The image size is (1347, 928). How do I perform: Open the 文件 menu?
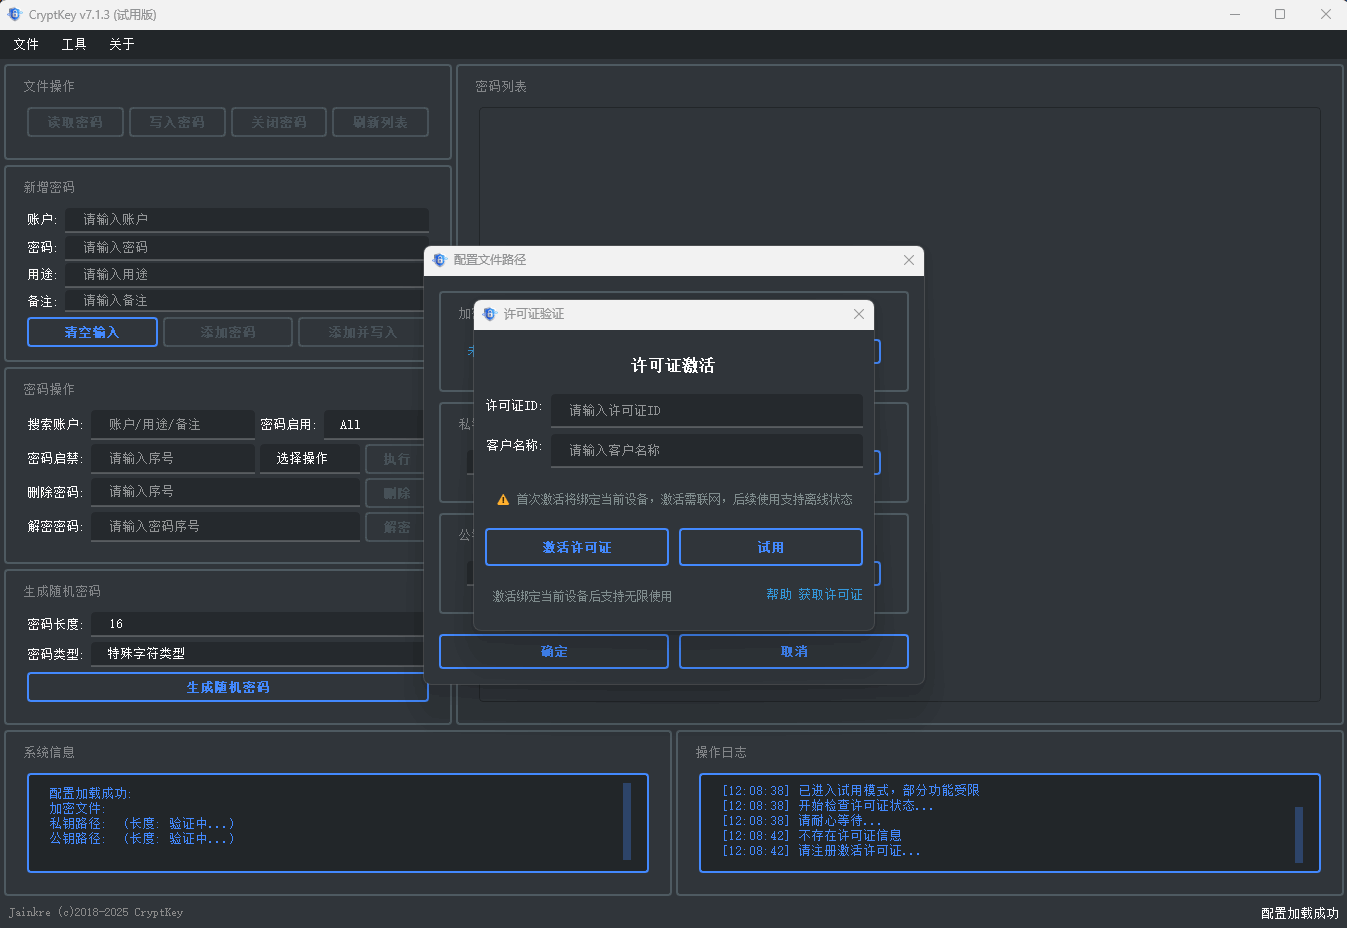pos(26,44)
